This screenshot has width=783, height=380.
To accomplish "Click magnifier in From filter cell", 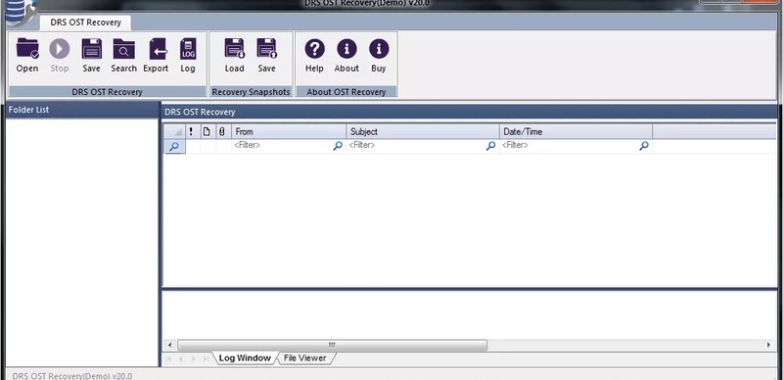I will coord(338,146).
